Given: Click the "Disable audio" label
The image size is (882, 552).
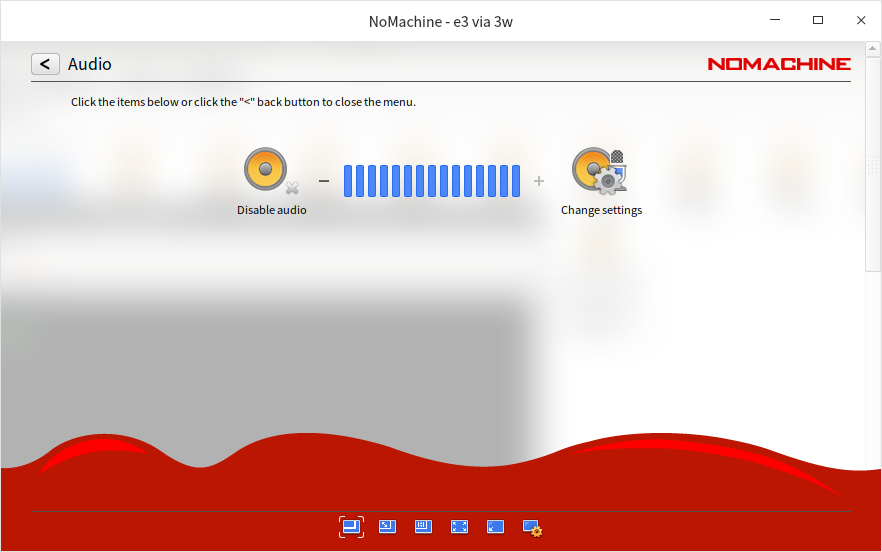Looking at the screenshot, I should (272, 210).
